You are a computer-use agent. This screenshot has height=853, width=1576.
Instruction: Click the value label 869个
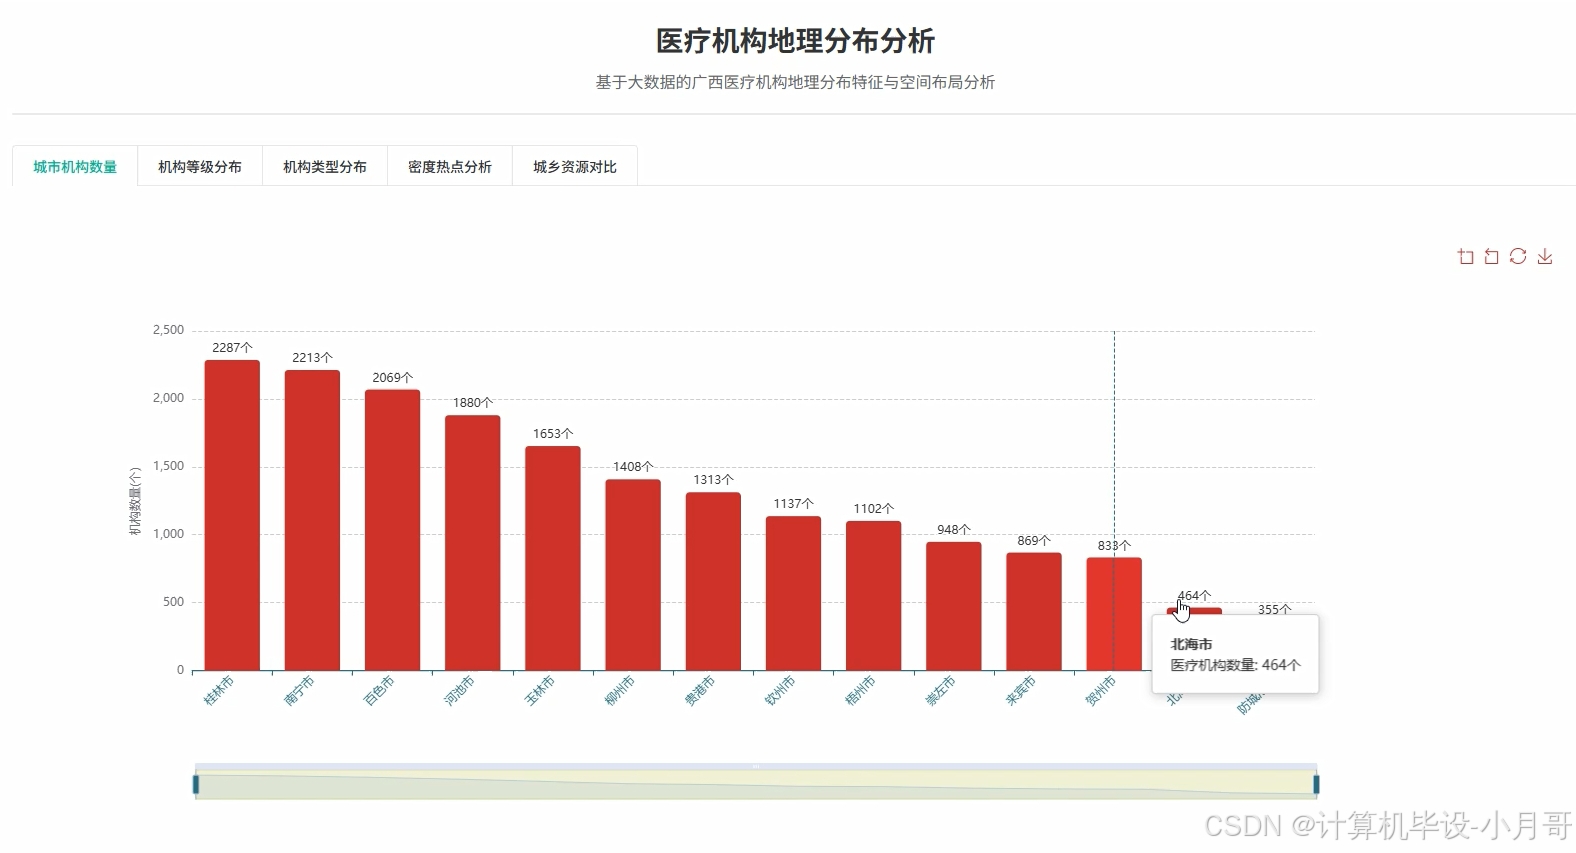(1034, 541)
